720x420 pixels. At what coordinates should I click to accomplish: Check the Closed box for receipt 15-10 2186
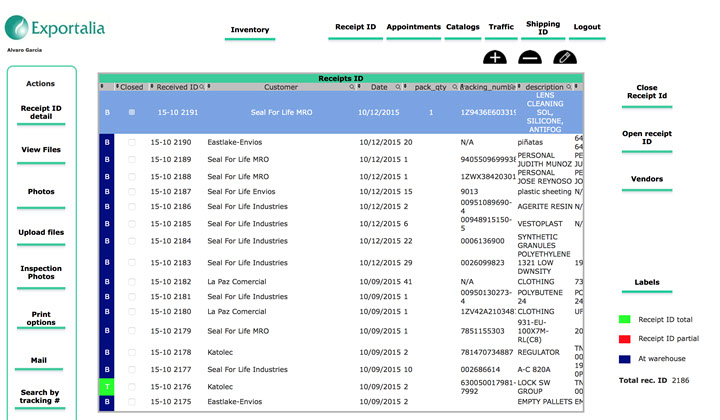point(132,206)
